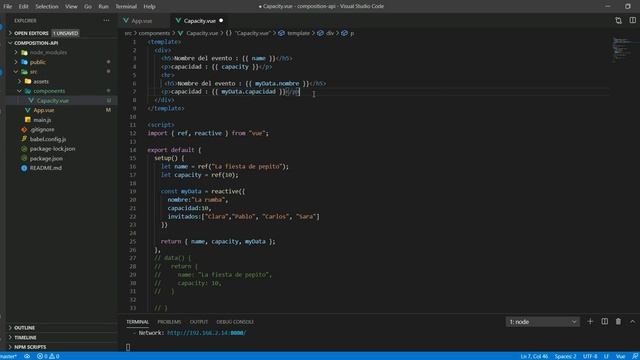Open the File menu
This screenshot has height=360, width=640.
tap(7, 7)
